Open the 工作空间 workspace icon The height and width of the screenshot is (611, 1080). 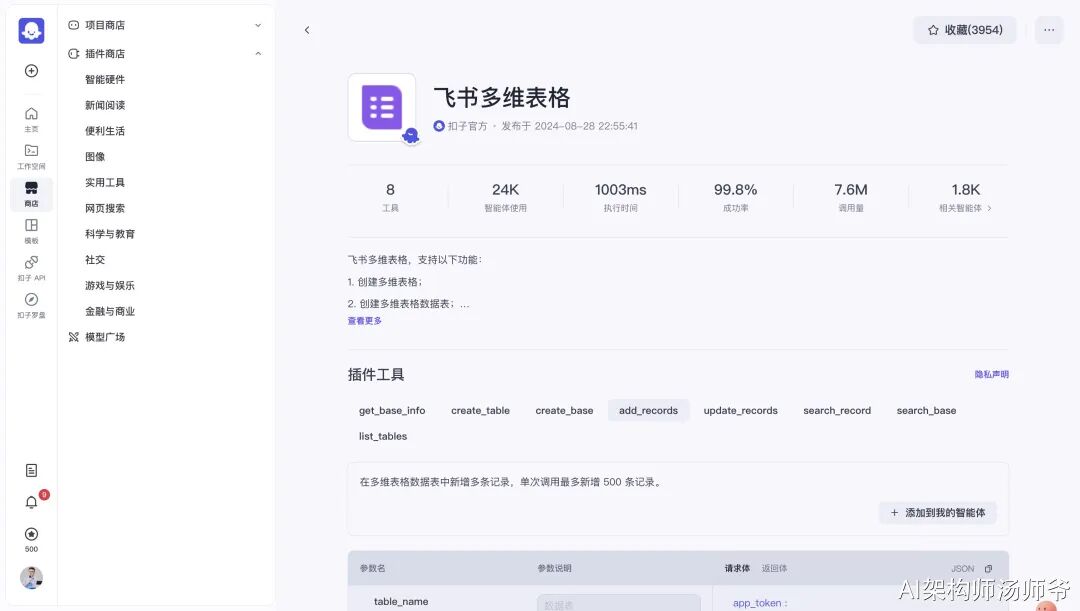[x=31, y=156]
